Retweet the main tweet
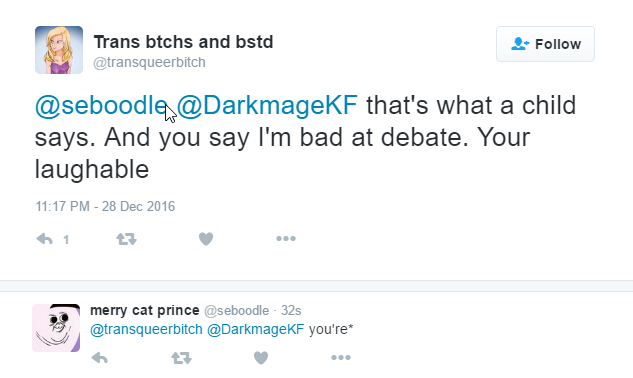 126,239
